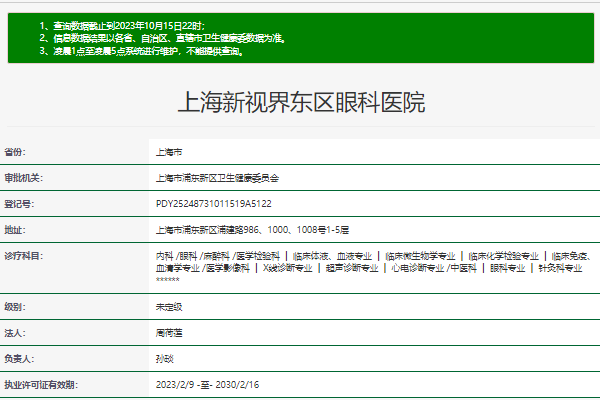Screen dimensions: 600x400
Task: Select the 负责人 name value
Action: click(x=165, y=359)
